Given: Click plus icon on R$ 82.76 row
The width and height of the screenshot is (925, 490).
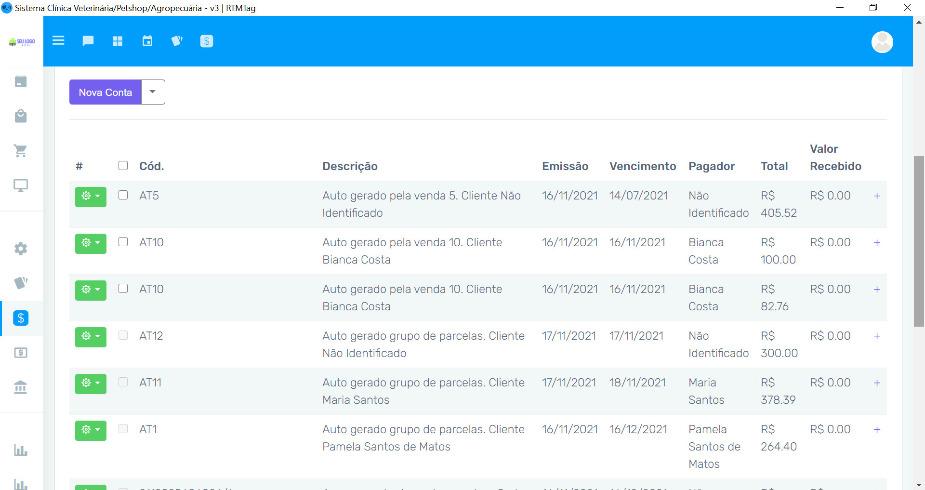Looking at the screenshot, I should pos(877,290).
